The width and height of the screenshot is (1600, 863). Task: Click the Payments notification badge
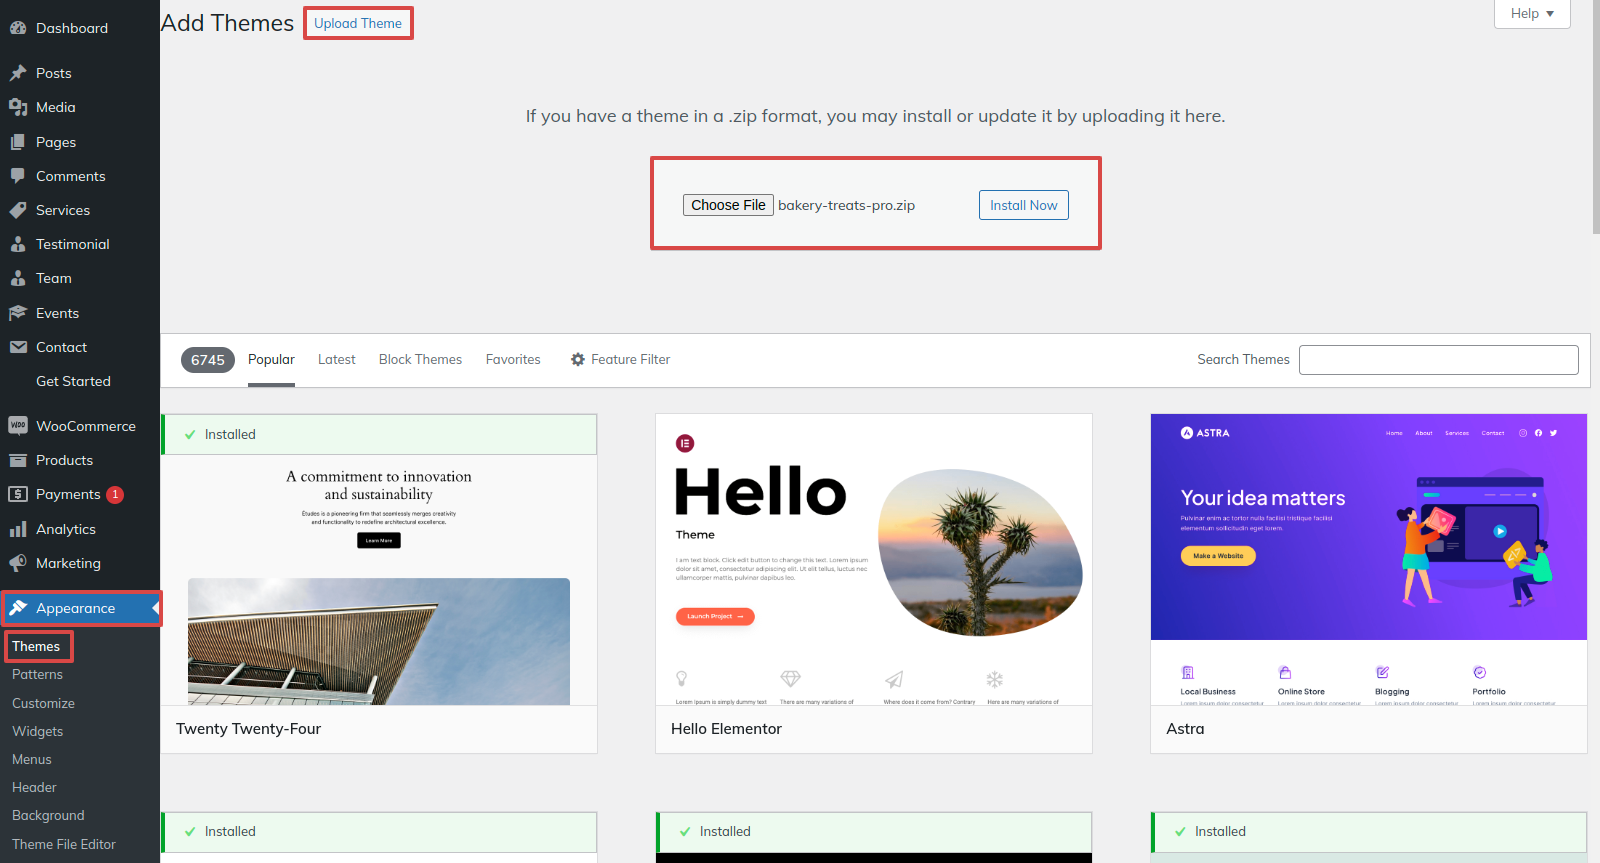coord(115,494)
